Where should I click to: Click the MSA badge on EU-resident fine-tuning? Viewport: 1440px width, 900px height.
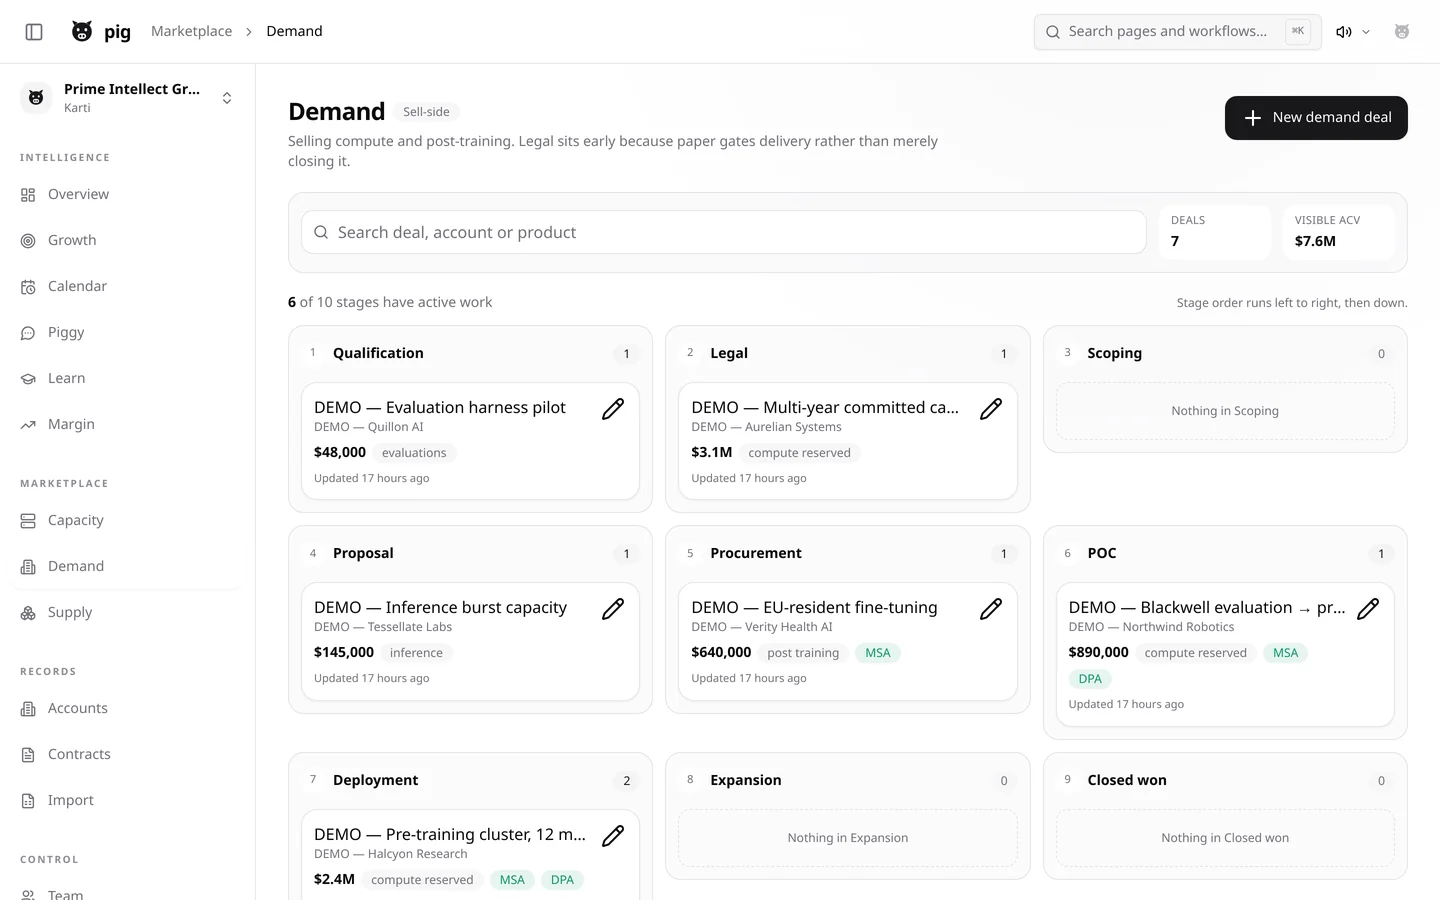878,653
